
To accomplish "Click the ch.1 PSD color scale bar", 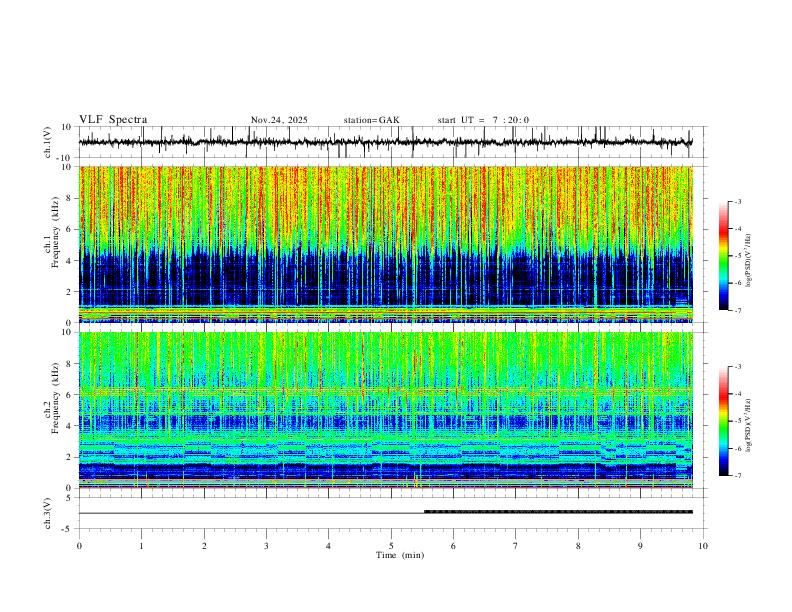I will pos(723,256).
